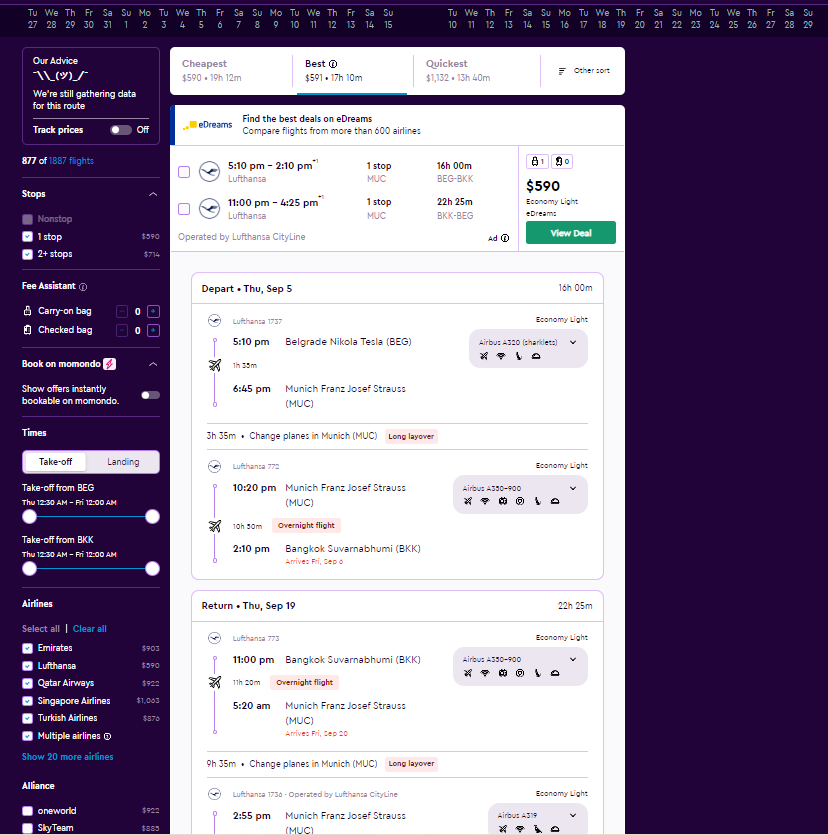Click the Lufthansa 772 airline logo
This screenshot has width=828, height=835.
pyautogui.click(x=215, y=466)
